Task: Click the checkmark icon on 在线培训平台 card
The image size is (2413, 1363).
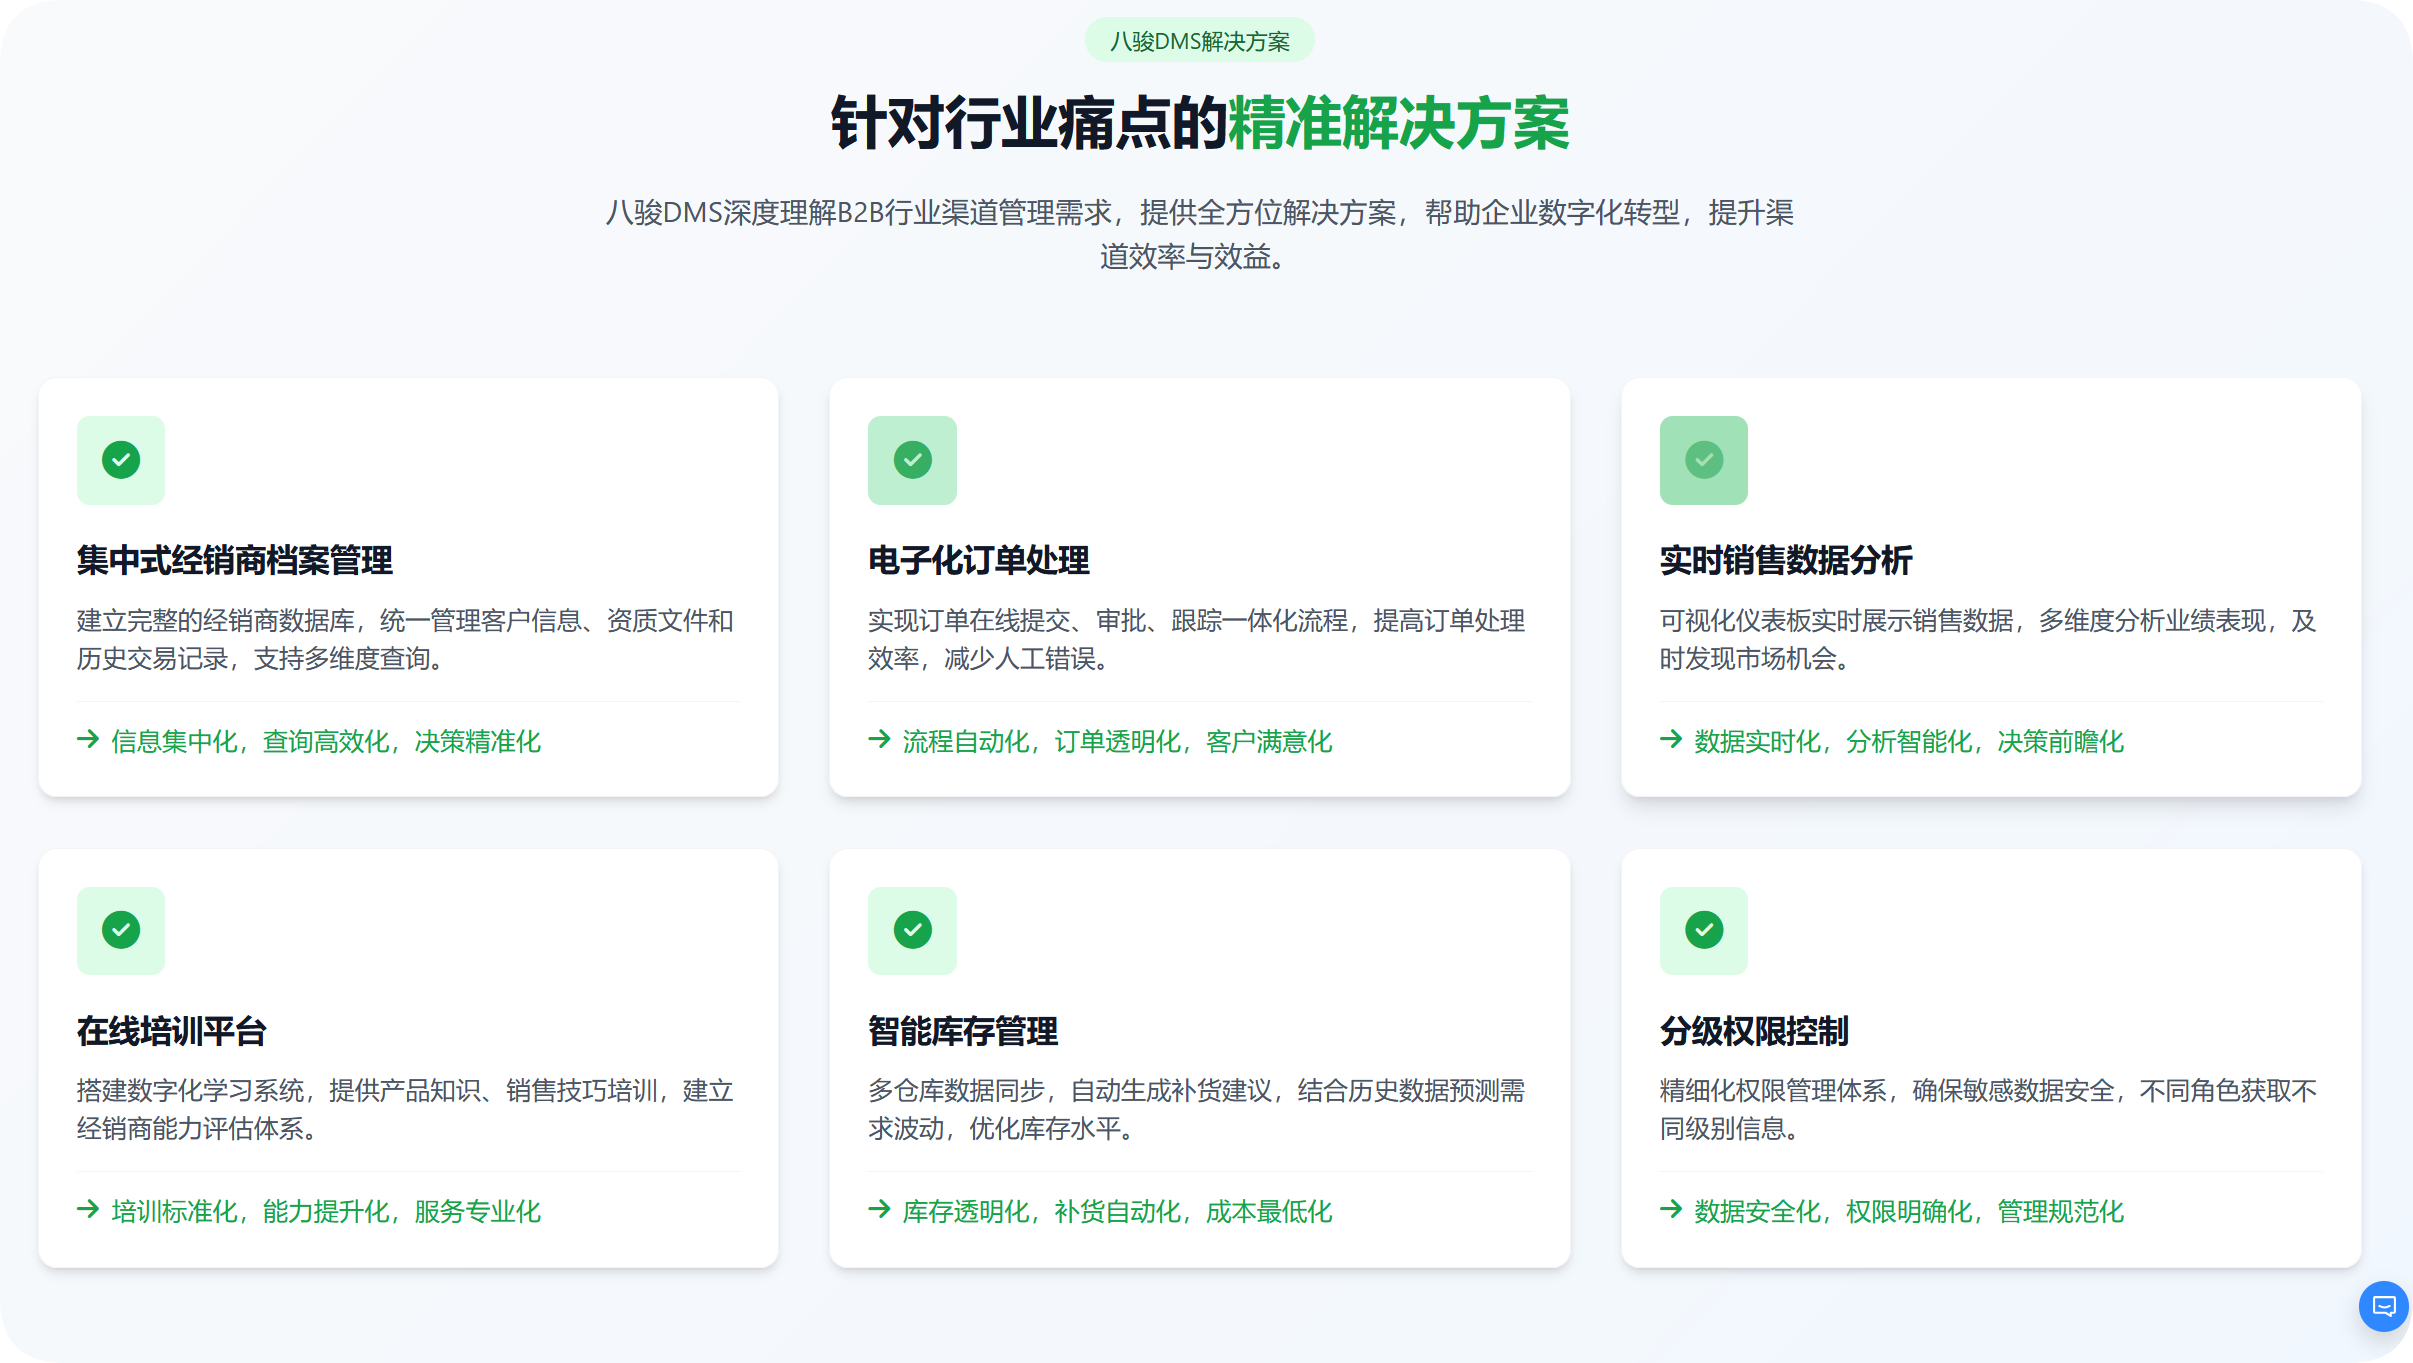Action: tap(120, 930)
